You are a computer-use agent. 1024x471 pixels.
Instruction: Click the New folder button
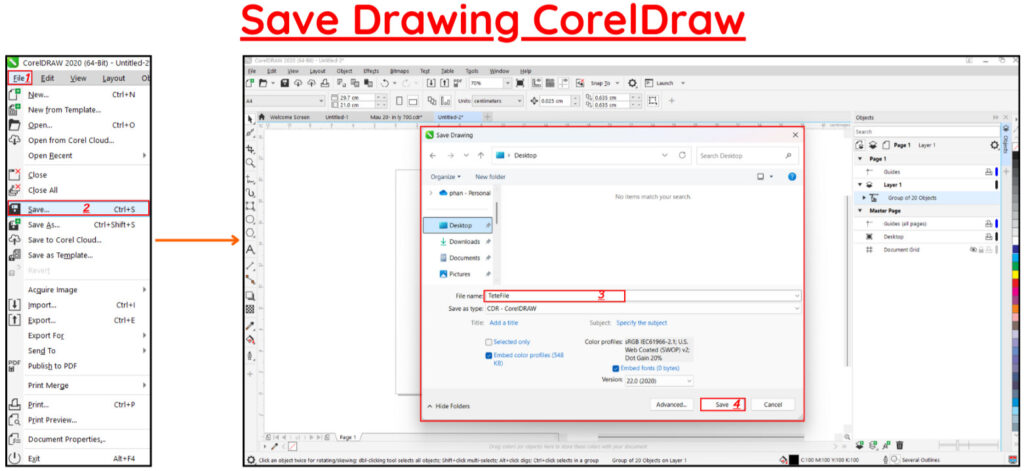pos(490,176)
